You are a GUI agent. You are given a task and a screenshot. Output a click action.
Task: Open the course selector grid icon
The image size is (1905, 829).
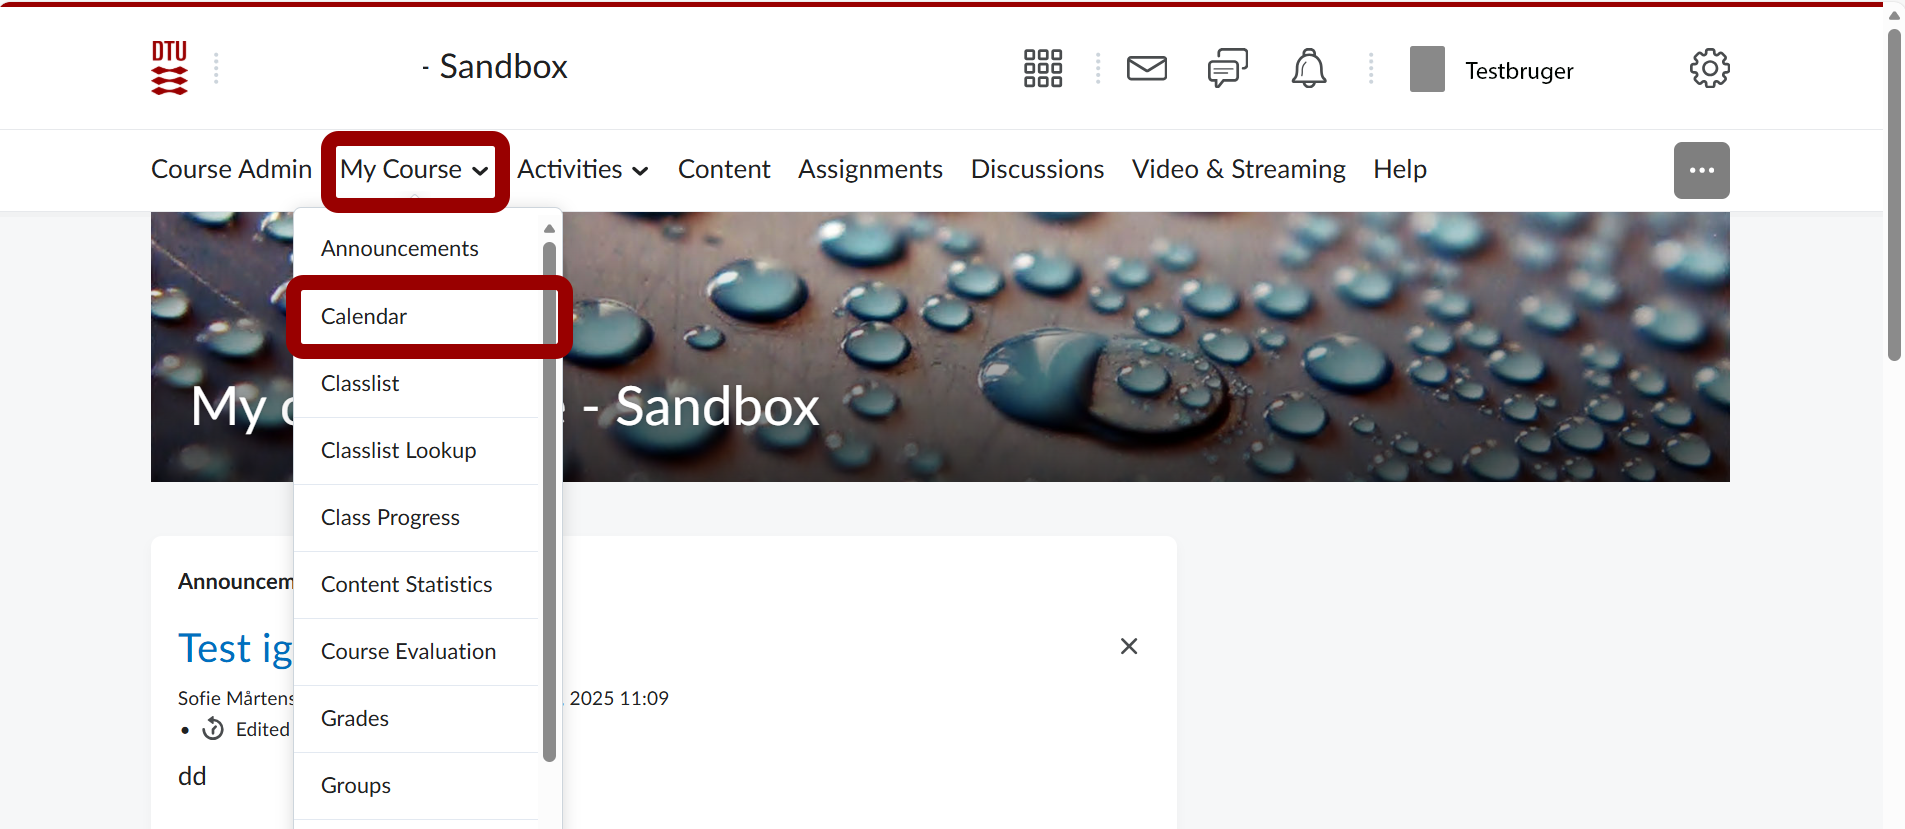pyautogui.click(x=1042, y=68)
